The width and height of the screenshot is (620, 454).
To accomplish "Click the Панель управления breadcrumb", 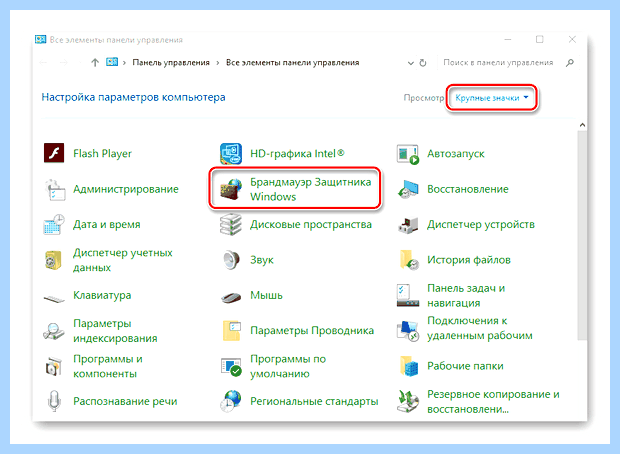I will tap(171, 62).
